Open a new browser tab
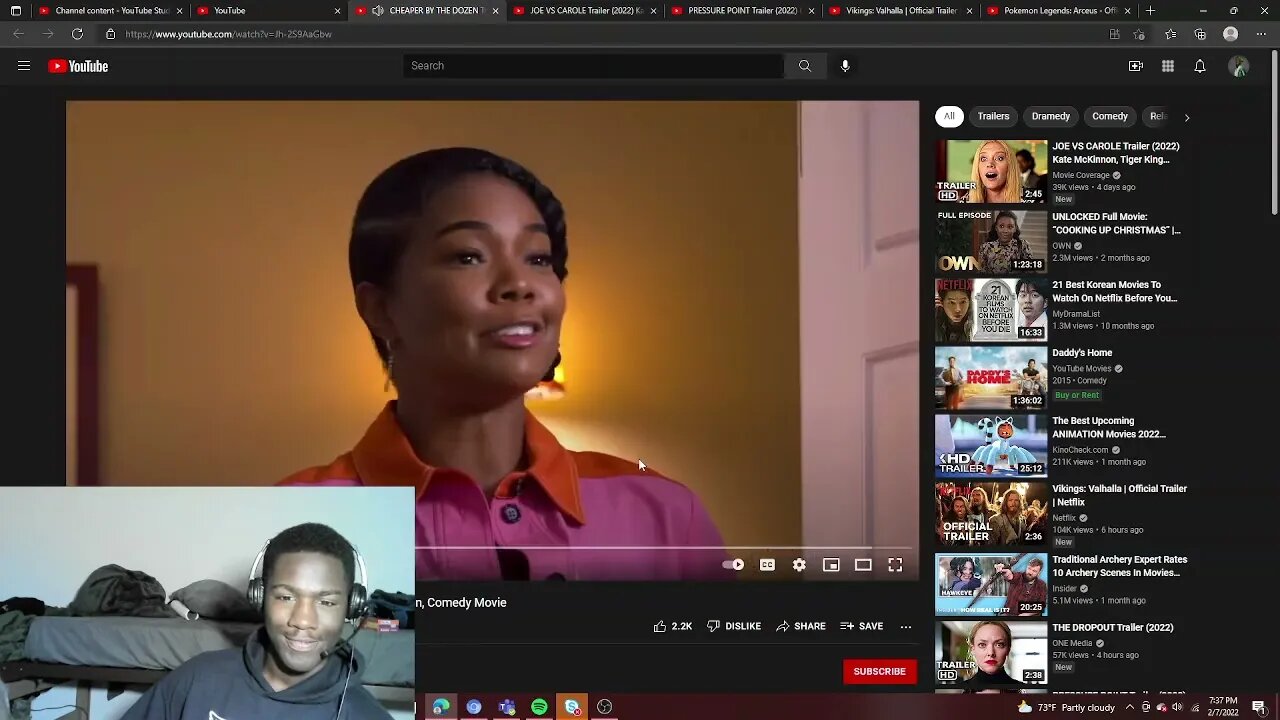This screenshot has width=1280, height=720. [x=1150, y=11]
